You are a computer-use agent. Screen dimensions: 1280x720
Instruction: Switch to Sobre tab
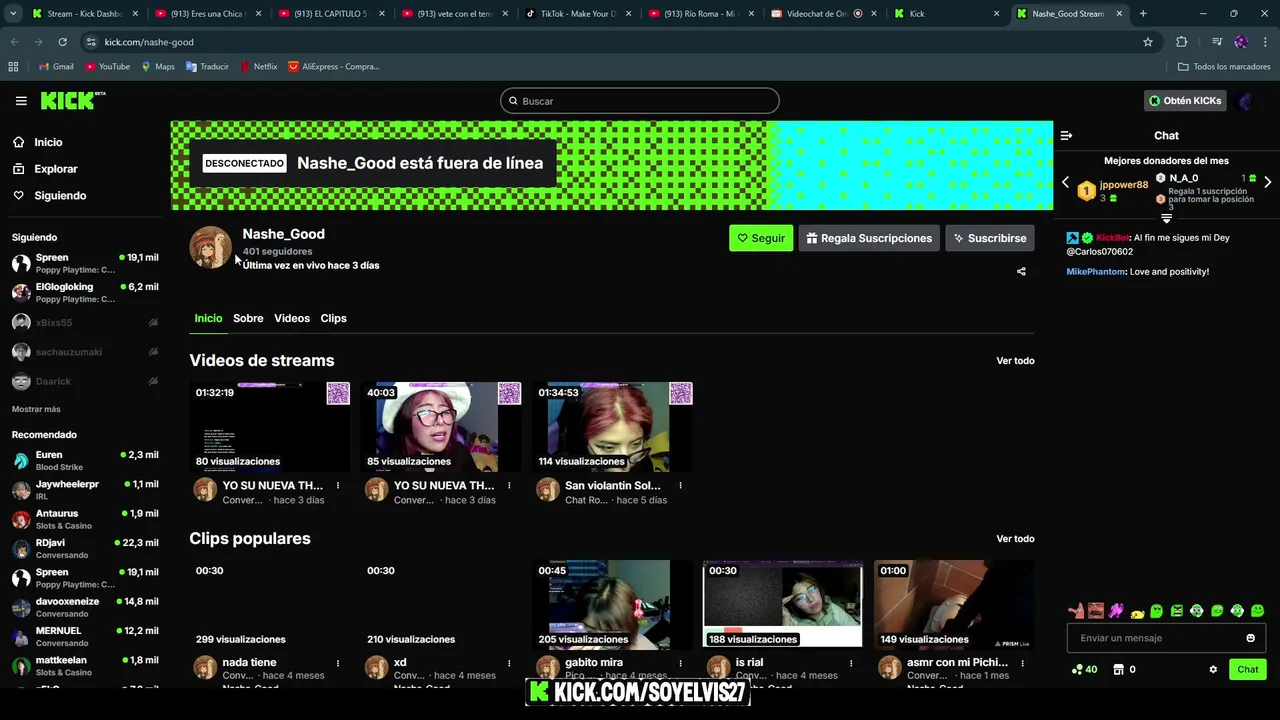pos(248,318)
